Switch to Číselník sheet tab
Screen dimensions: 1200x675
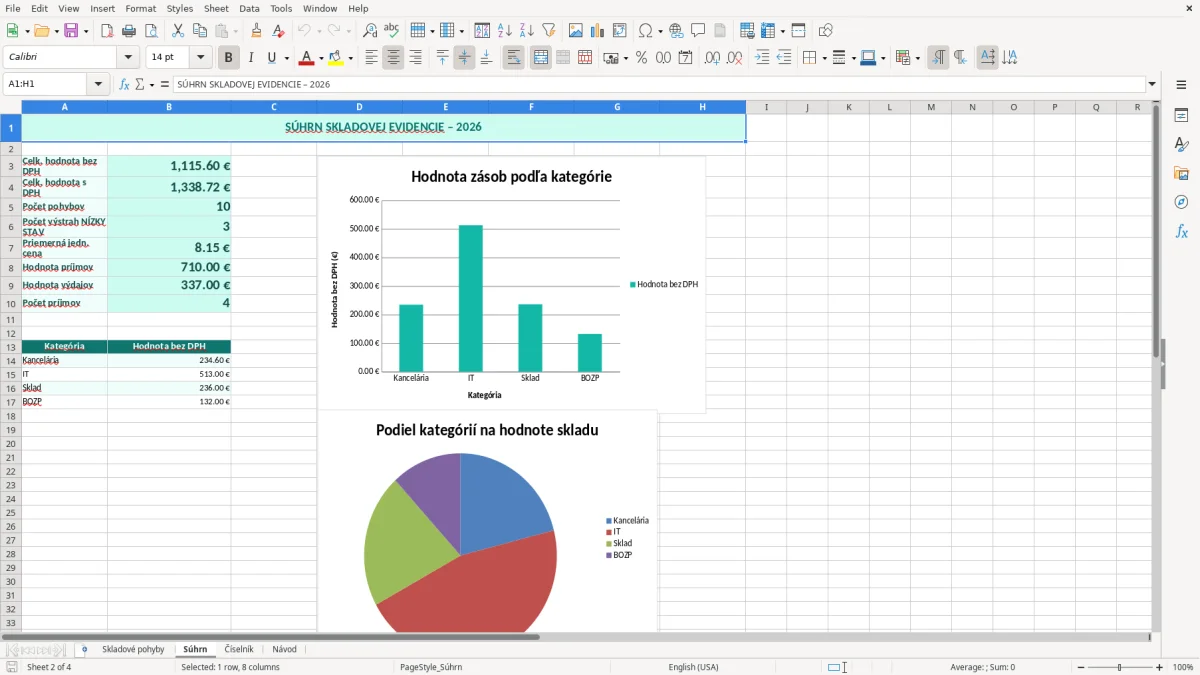pyautogui.click(x=239, y=649)
